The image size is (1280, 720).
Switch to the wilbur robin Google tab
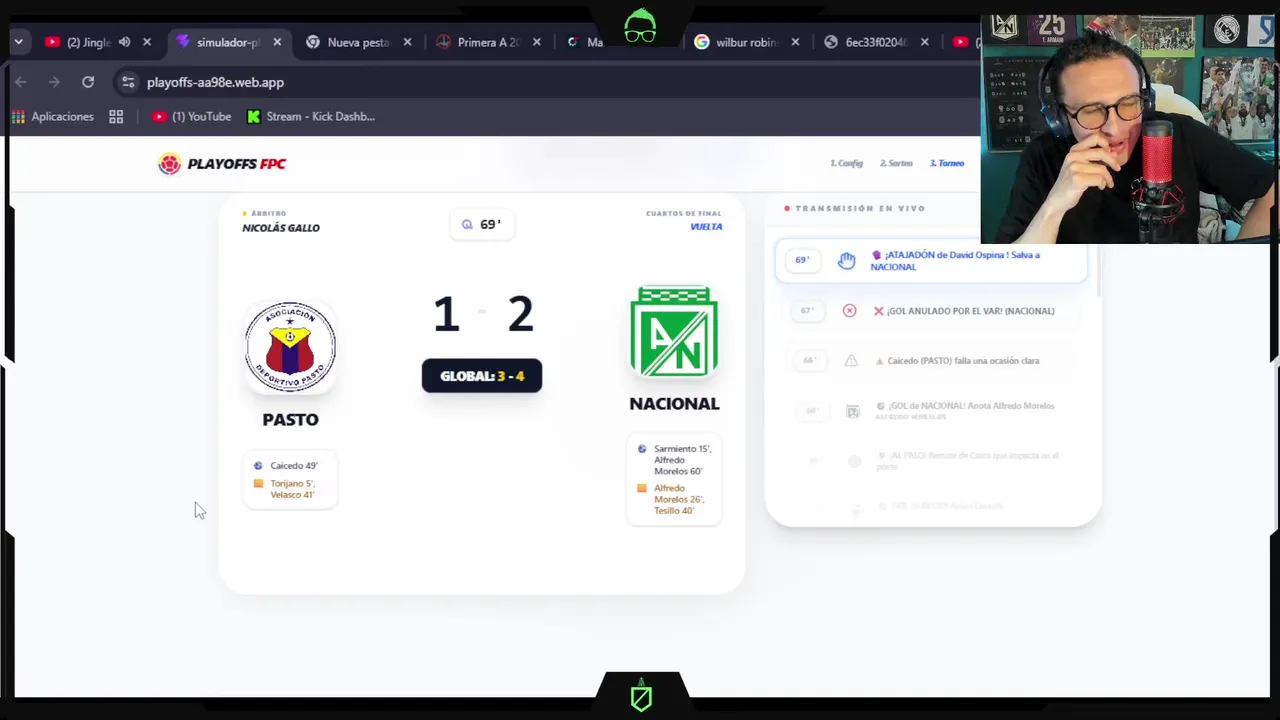point(746,42)
